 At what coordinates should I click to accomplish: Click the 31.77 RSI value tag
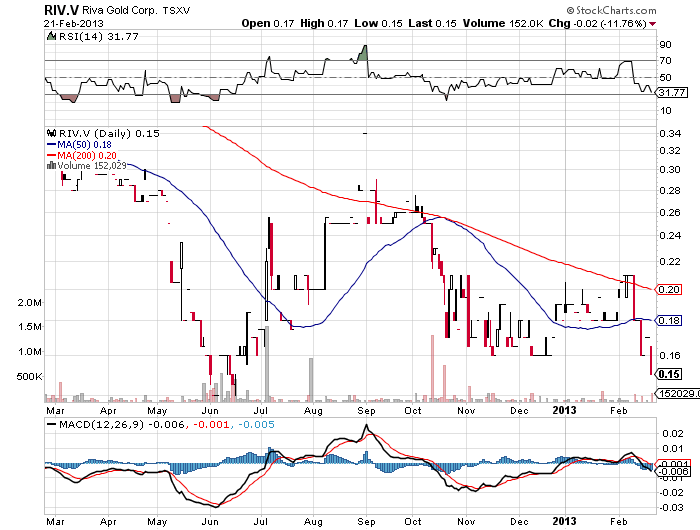click(672, 92)
